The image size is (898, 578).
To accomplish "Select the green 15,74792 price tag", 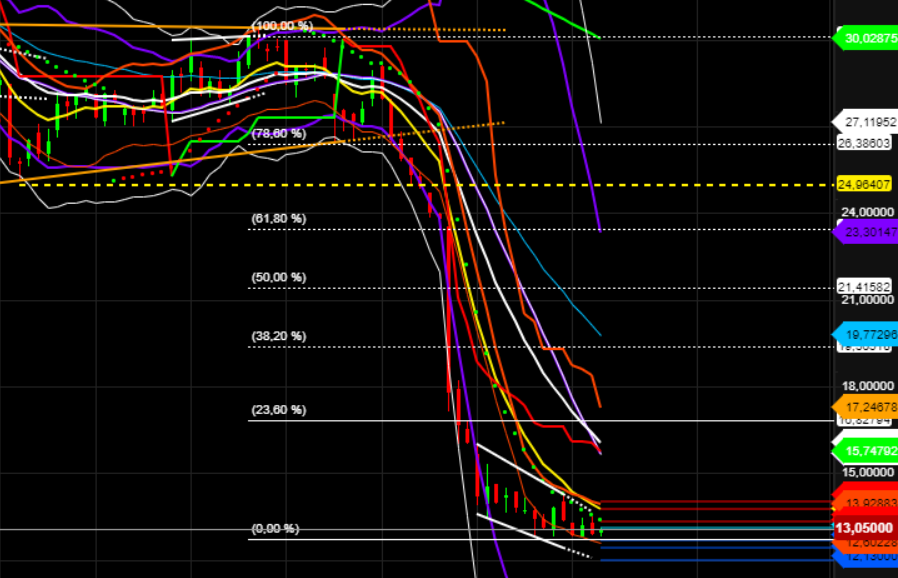I will tap(867, 451).
